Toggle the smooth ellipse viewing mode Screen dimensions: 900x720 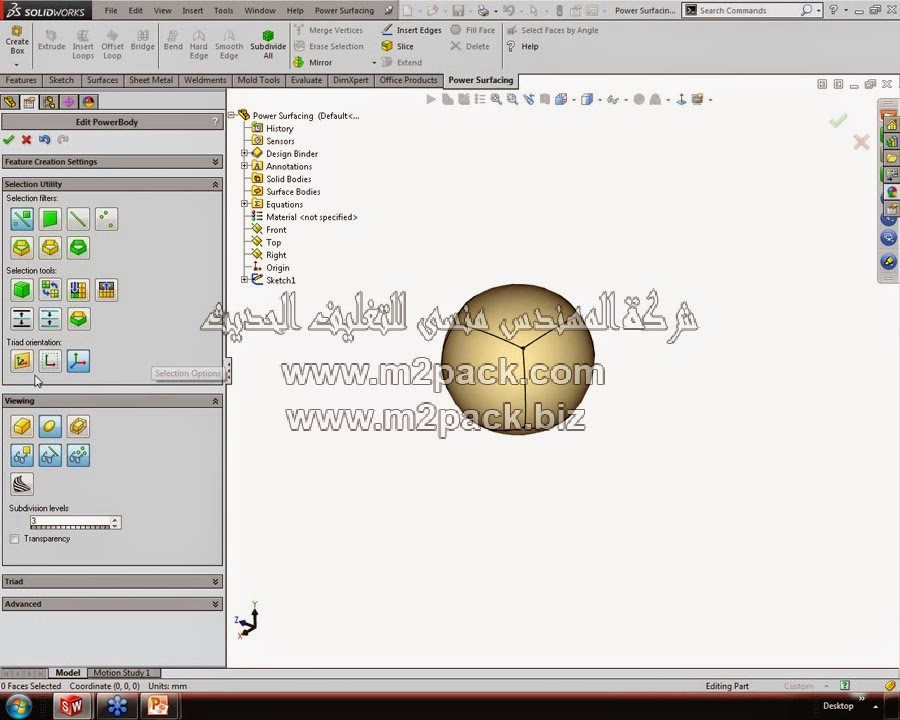[50, 426]
